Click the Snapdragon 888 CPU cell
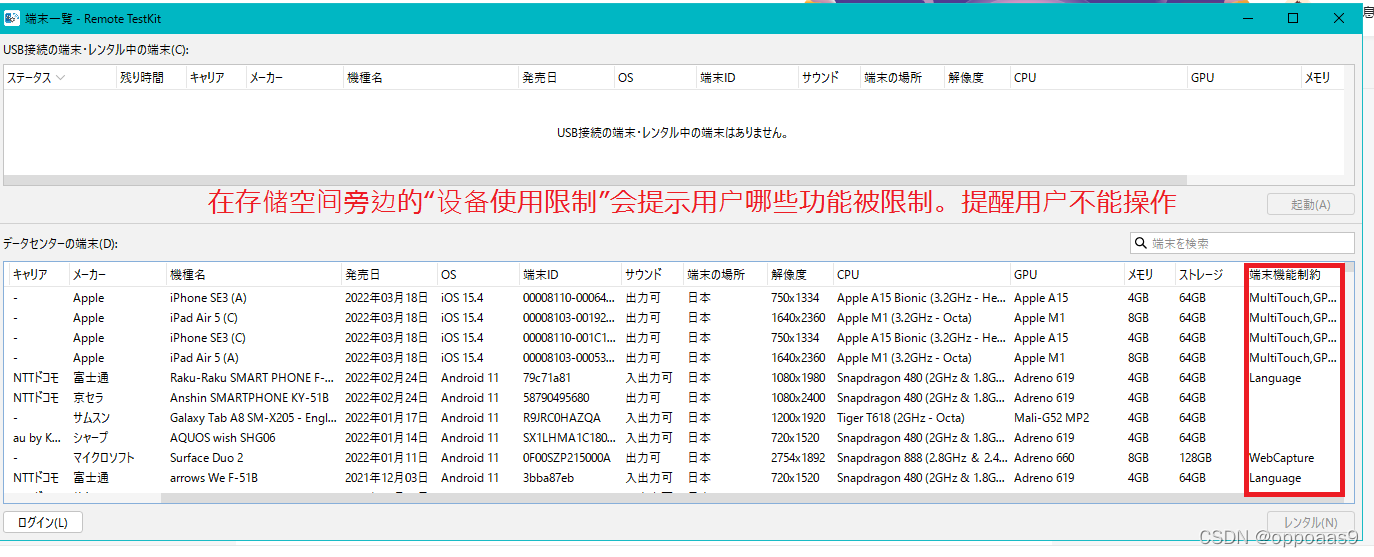 920,458
